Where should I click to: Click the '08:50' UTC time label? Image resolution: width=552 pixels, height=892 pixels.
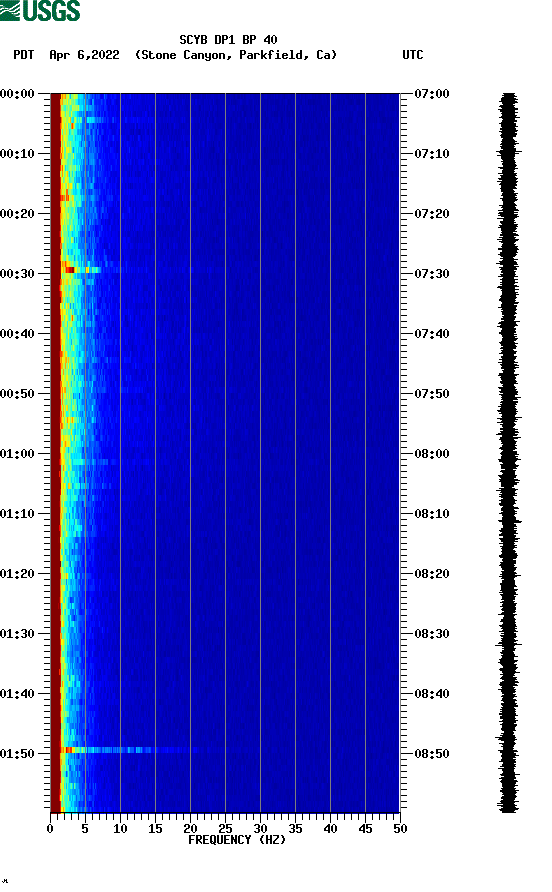(x=431, y=754)
